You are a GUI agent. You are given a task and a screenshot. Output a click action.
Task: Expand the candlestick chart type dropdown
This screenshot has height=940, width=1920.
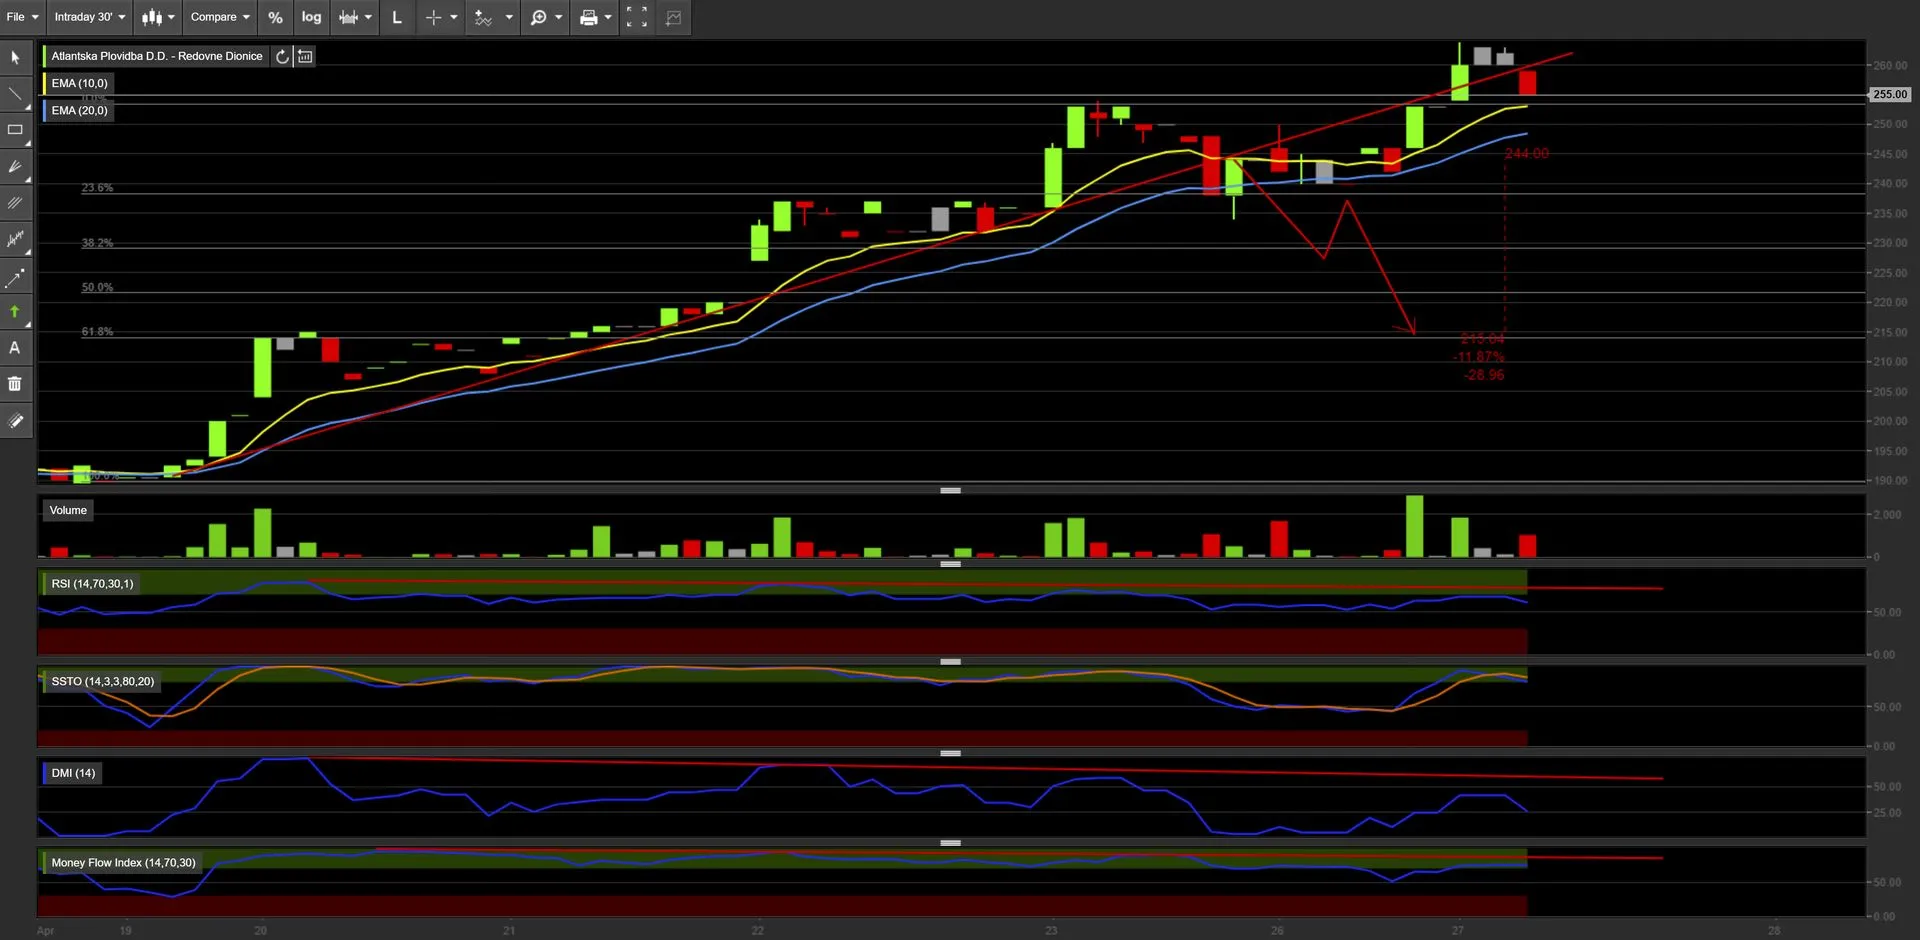point(158,17)
